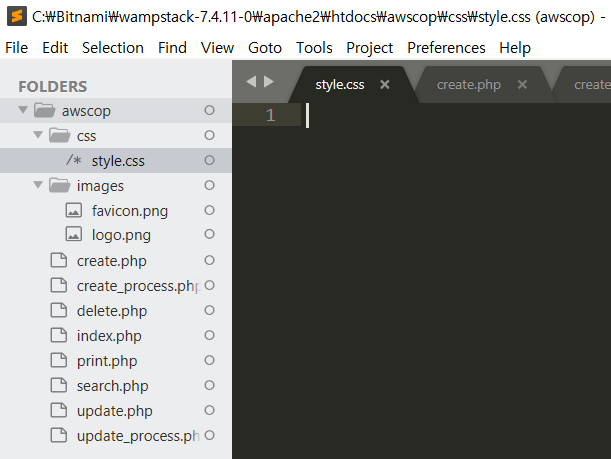
Task: Open index.php from the sidebar
Action: 109,336
